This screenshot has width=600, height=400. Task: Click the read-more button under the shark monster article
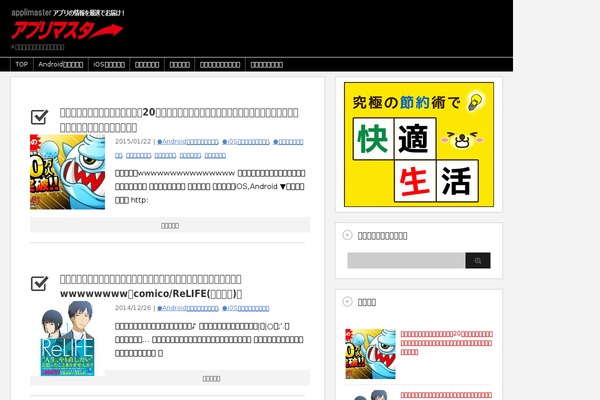pos(170,225)
